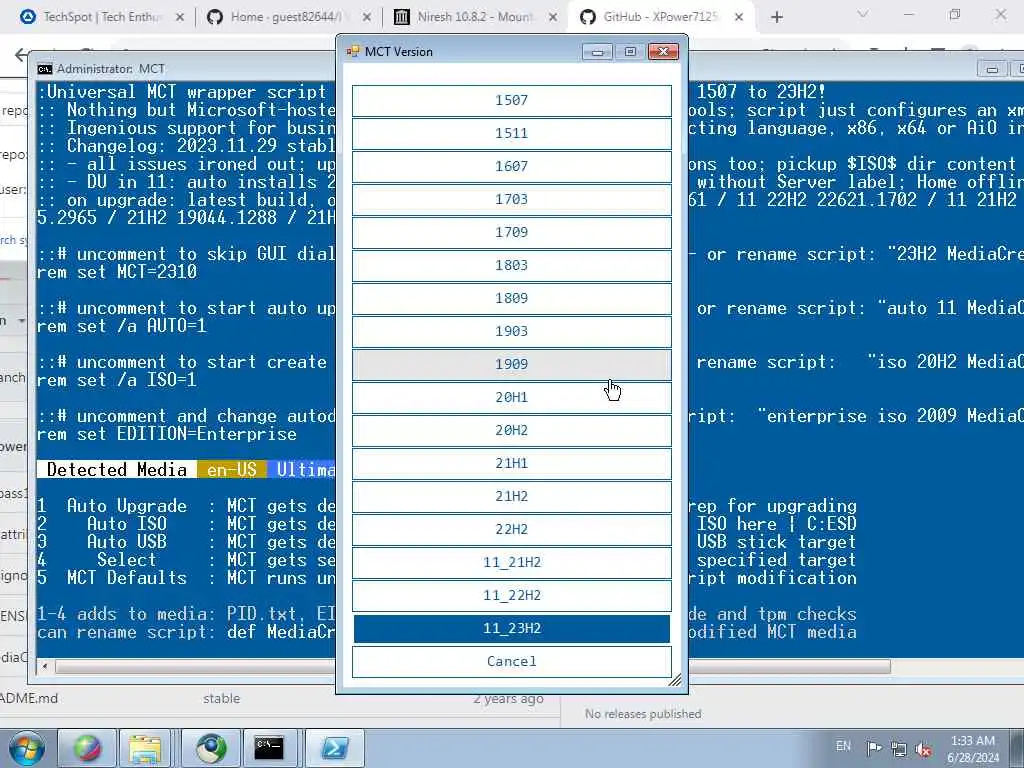Pick the 20H1 version button
The image size is (1024, 768).
point(511,397)
